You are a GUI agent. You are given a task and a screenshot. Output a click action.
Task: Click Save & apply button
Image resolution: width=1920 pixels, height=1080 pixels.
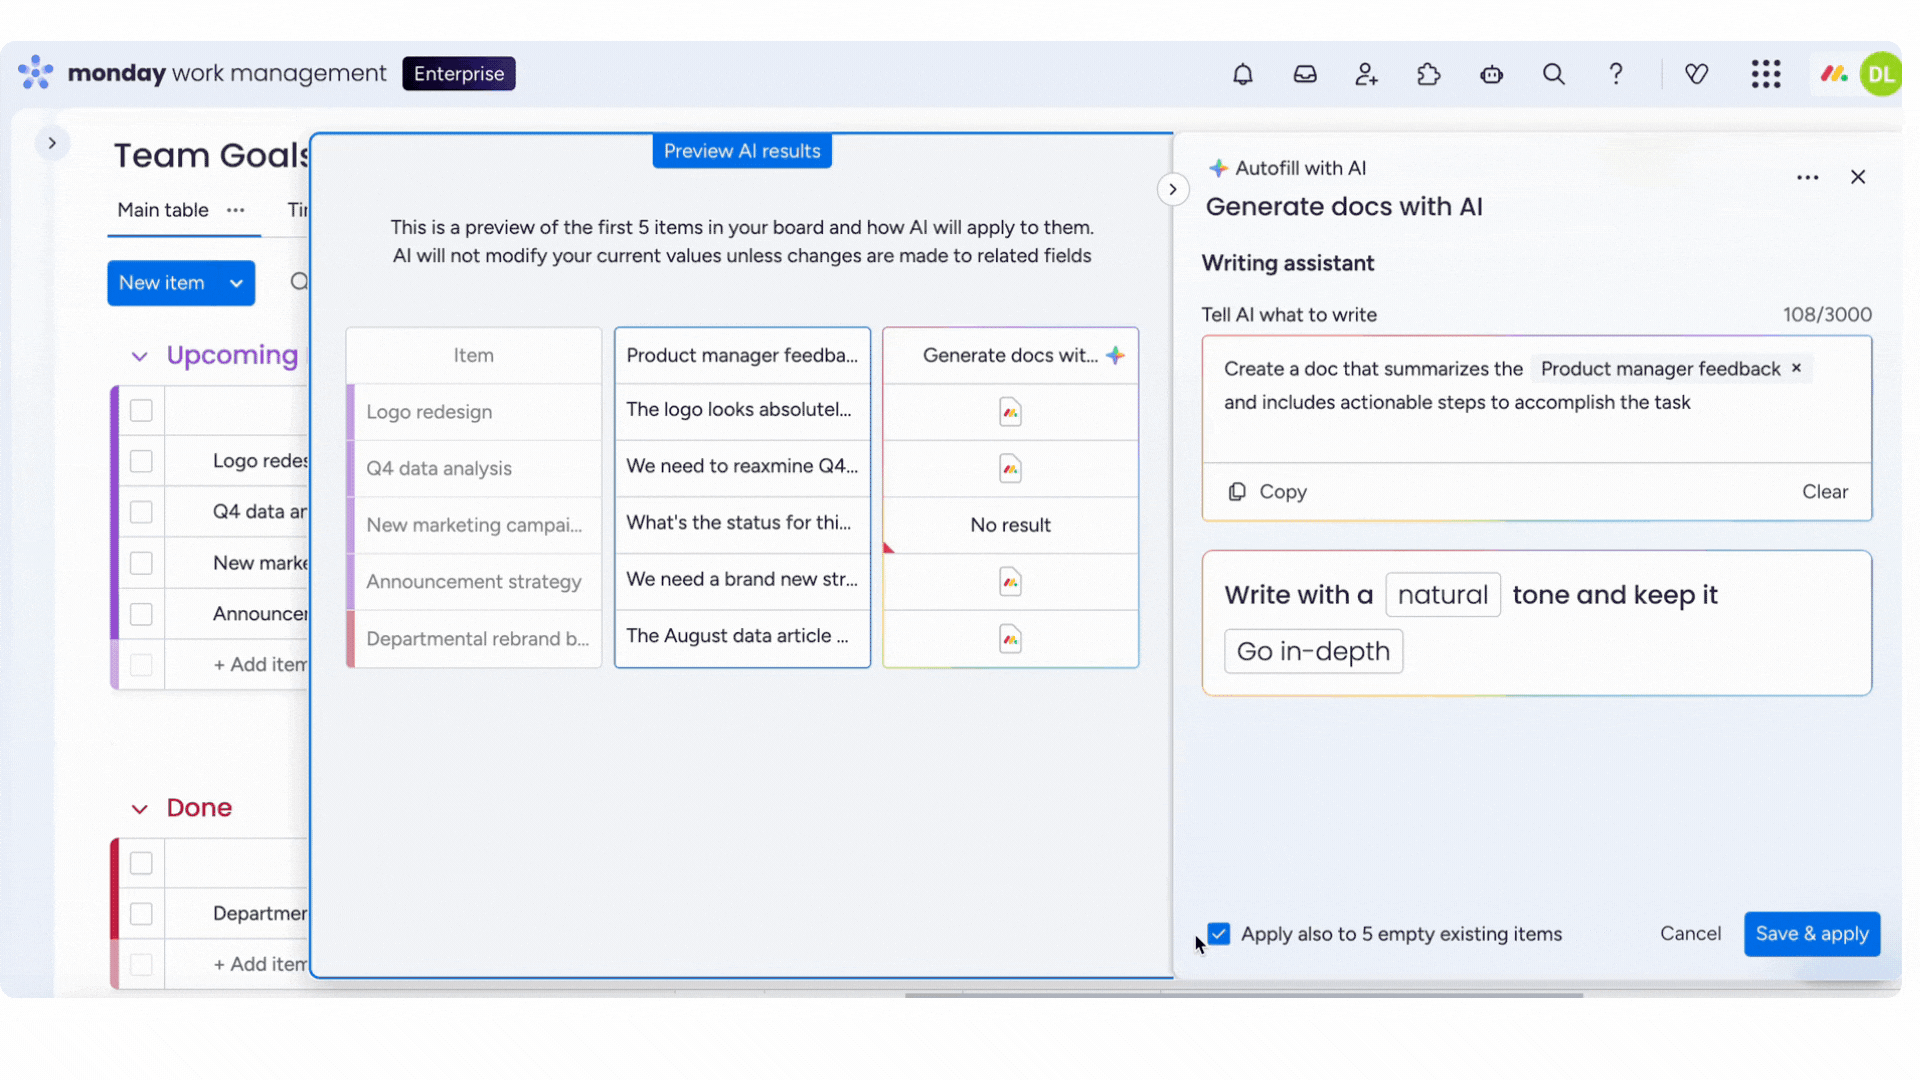pyautogui.click(x=1811, y=934)
